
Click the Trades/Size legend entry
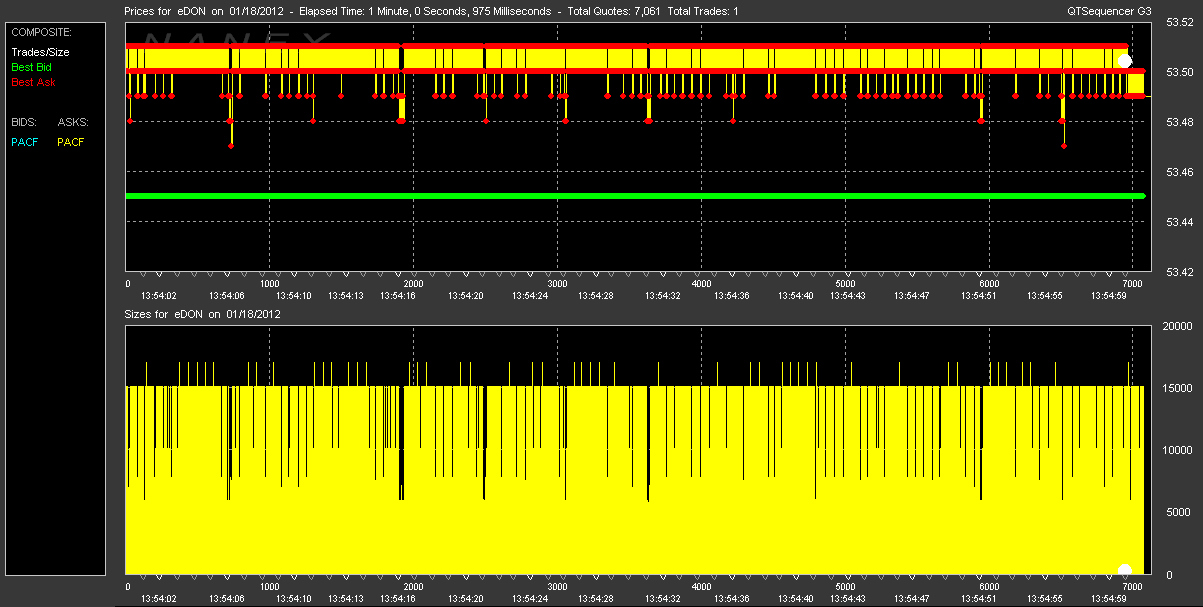[40, 52]
